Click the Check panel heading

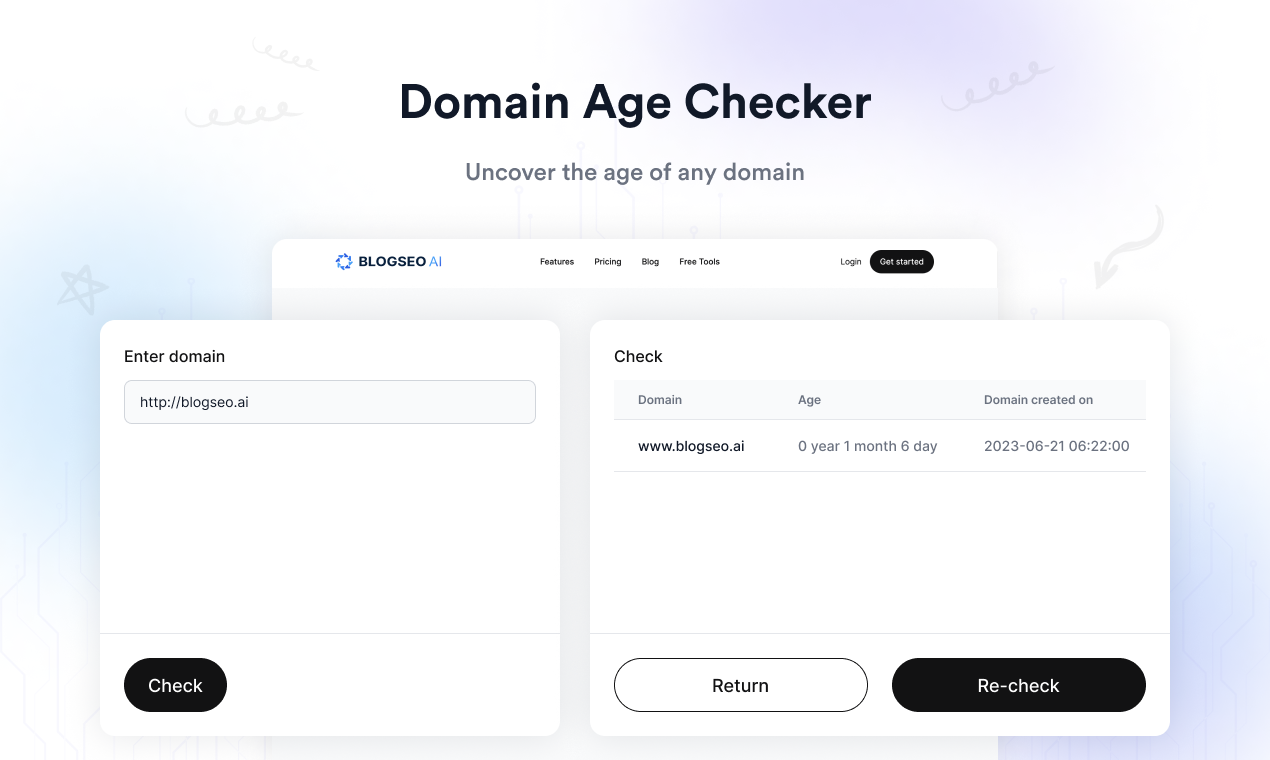638,356
